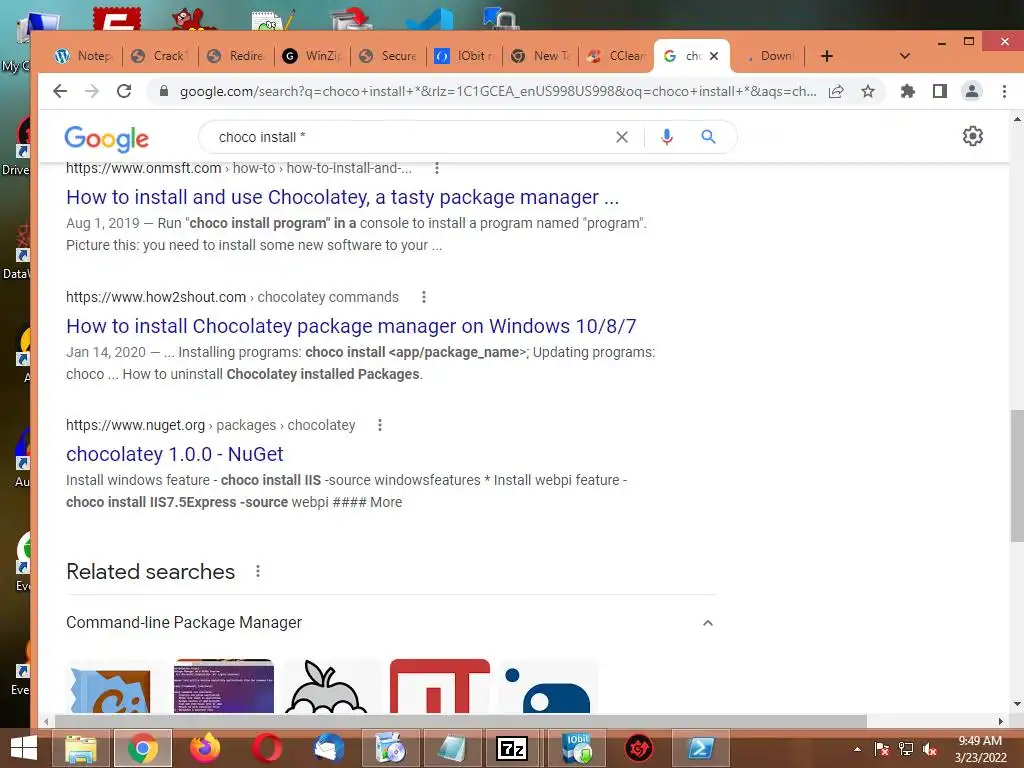Click the vertical page scrollbar thumb
The width and height of the screenshot is (1024, 768).
(1017, 475)
